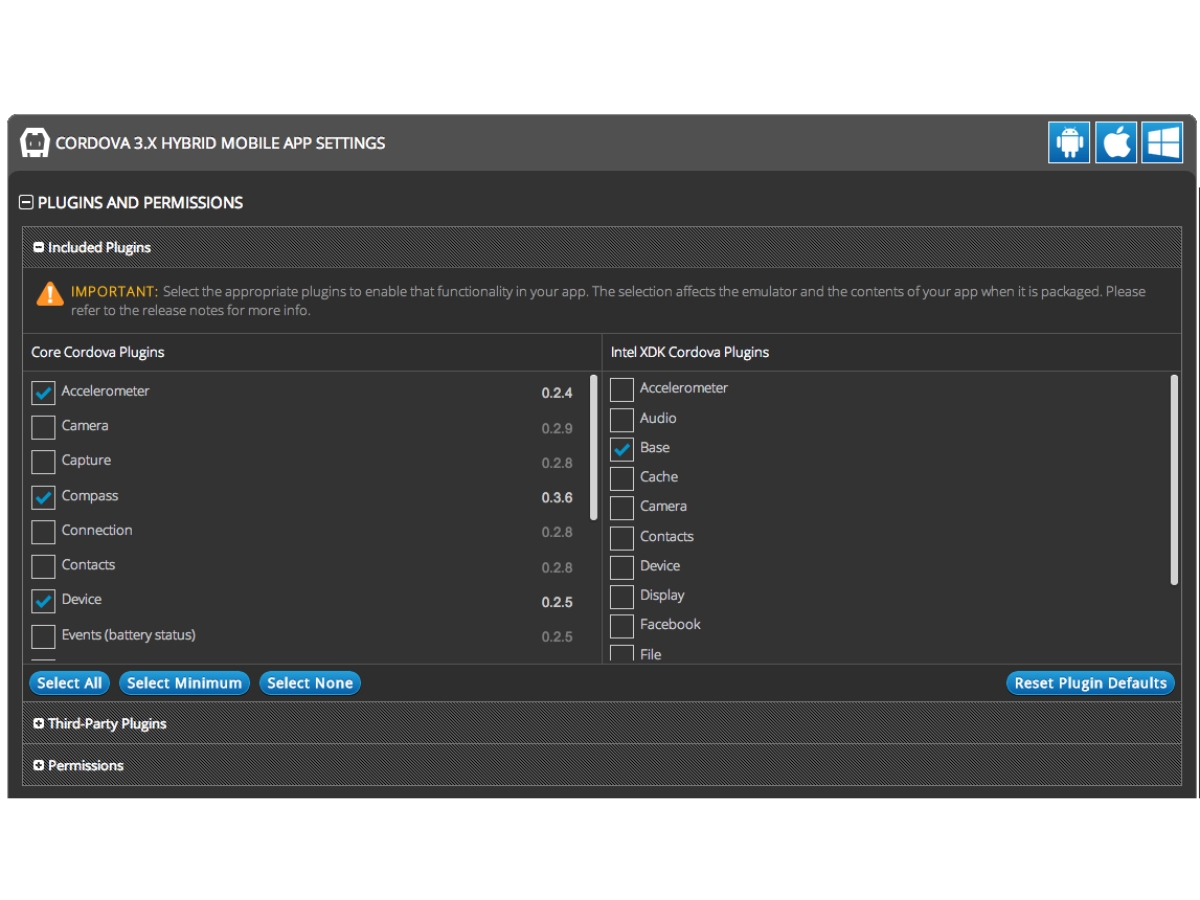1200x900 pixels.
Task: Collapse the Included Plugins panel
Action: click(x=39, y=248)
